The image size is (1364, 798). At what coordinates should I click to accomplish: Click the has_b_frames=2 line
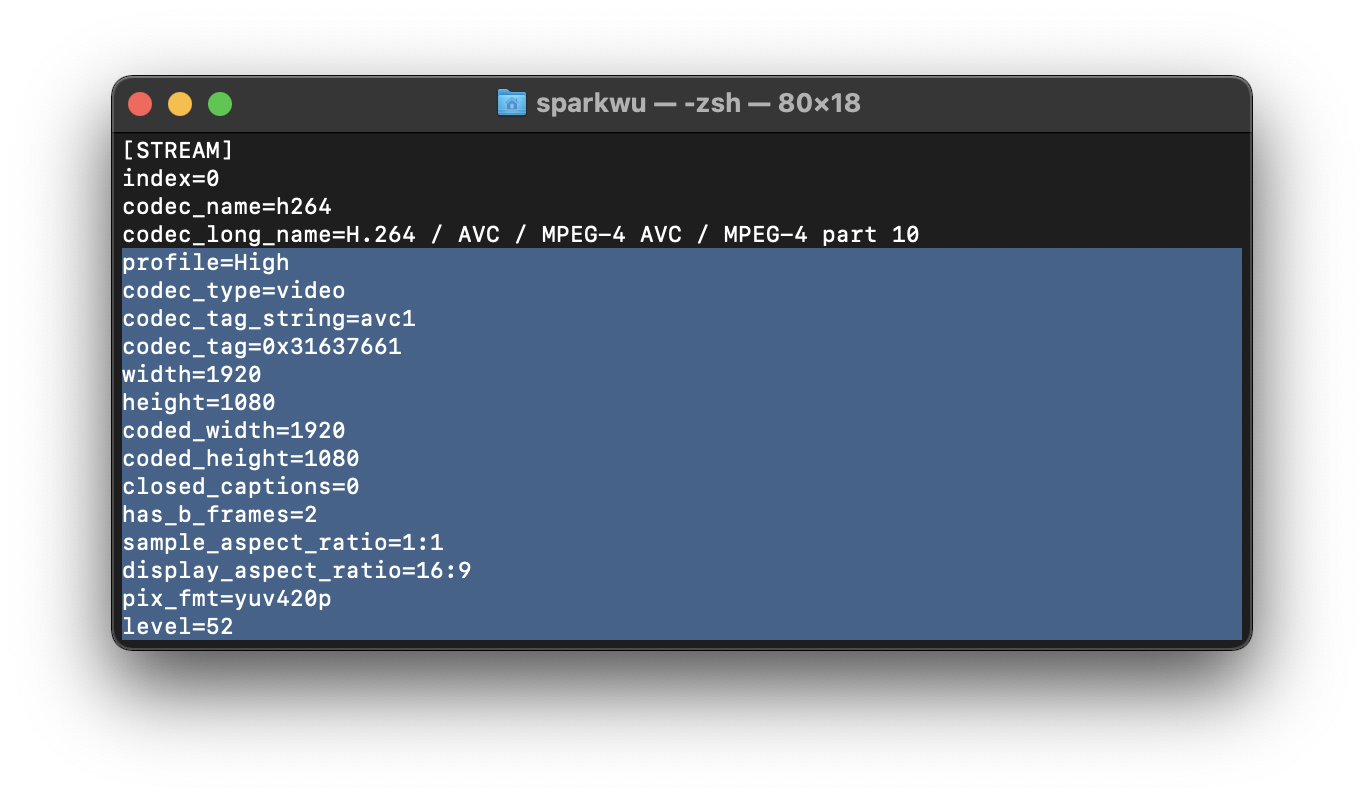[x=220, y=515]
